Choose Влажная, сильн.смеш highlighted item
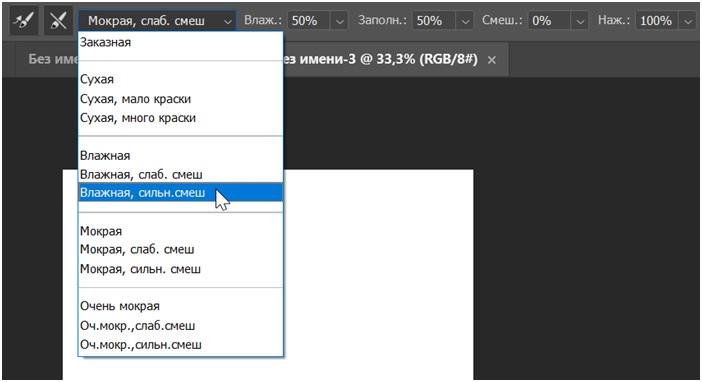Image resolution: width=702 pixels, height=382 pixels. (180, 193)
